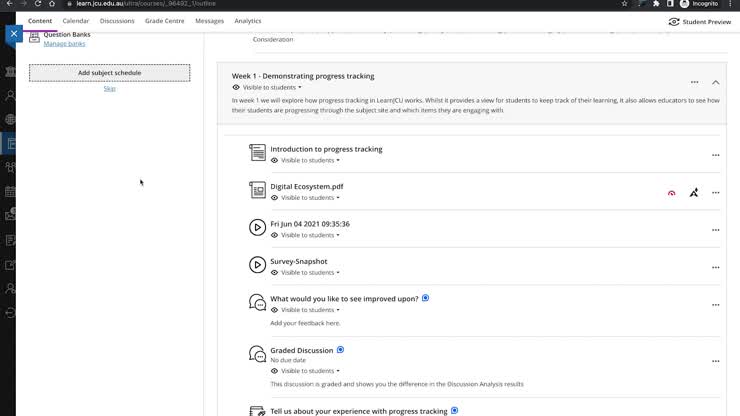Image resolution: width=740 pixels, height=416 pixels.
Task: Open more options for Graded Discussion
Action: coord(715,361)
